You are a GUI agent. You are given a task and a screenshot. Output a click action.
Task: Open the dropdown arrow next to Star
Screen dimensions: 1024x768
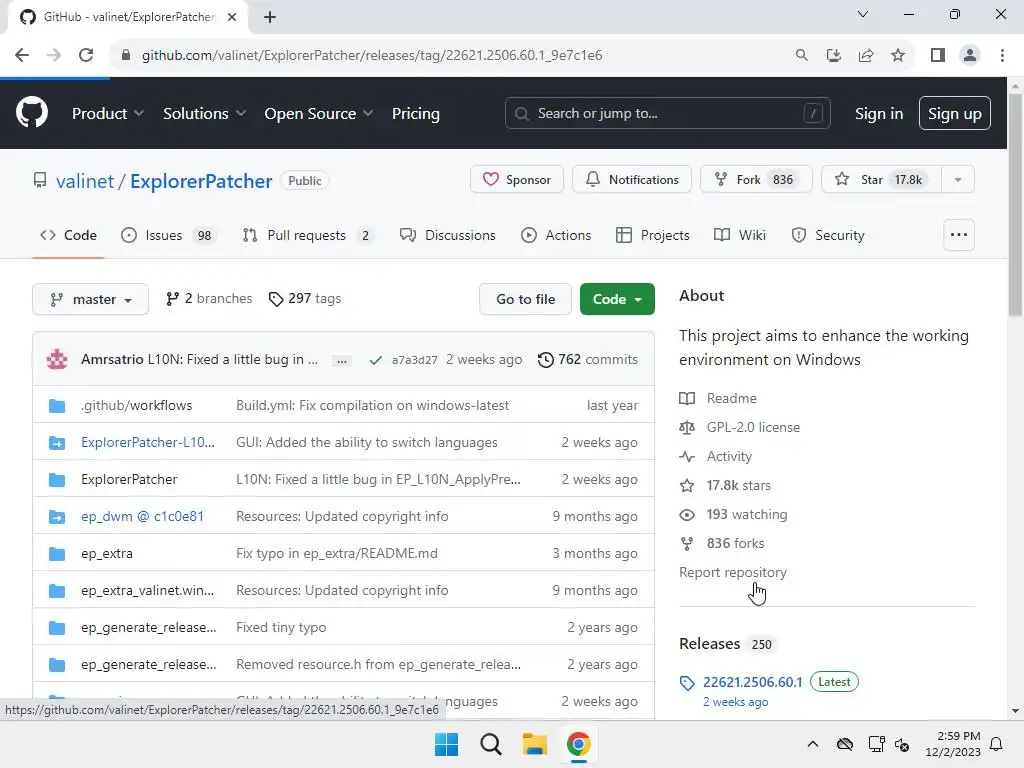(x=958, y=180)
